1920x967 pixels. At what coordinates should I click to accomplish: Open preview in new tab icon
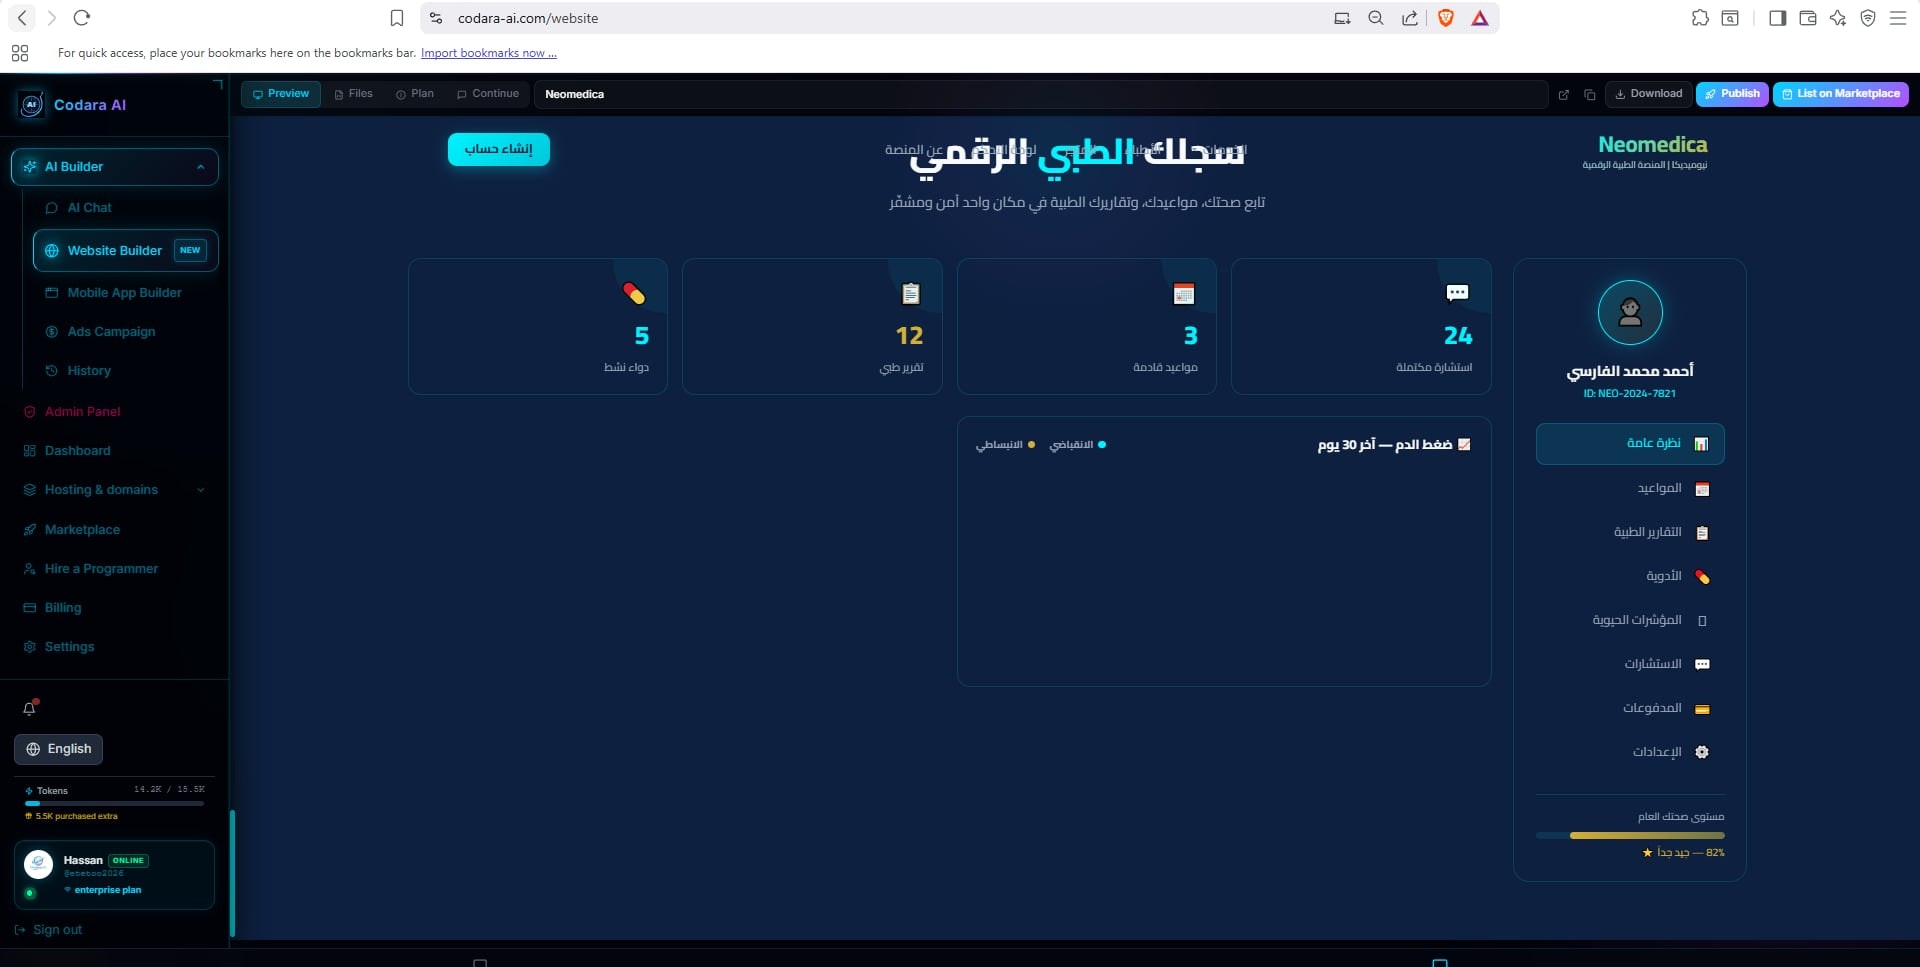1564,95
